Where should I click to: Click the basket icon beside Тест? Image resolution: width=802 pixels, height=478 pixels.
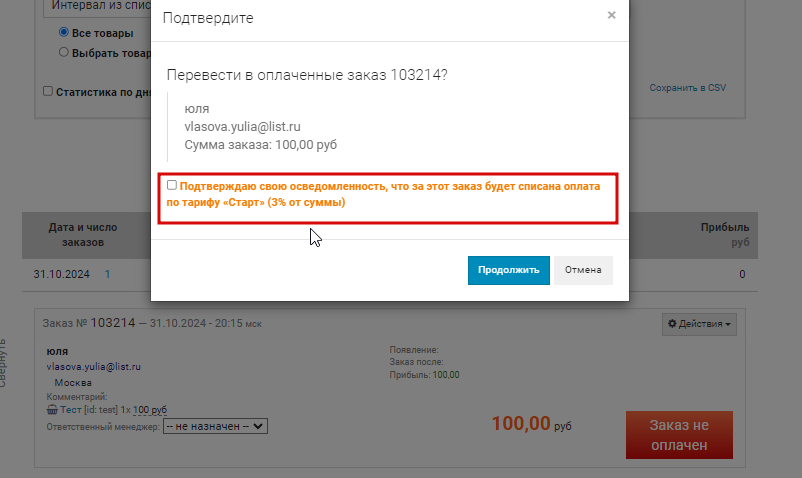tap(52, 409)
